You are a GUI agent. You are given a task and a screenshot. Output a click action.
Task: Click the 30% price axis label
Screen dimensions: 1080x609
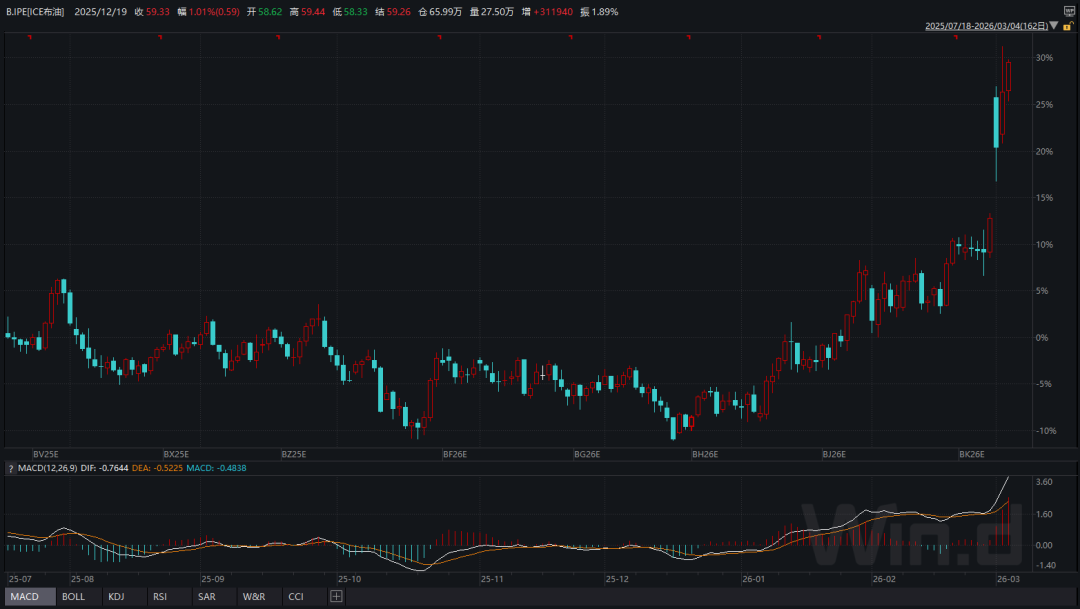coord(1043,58)
